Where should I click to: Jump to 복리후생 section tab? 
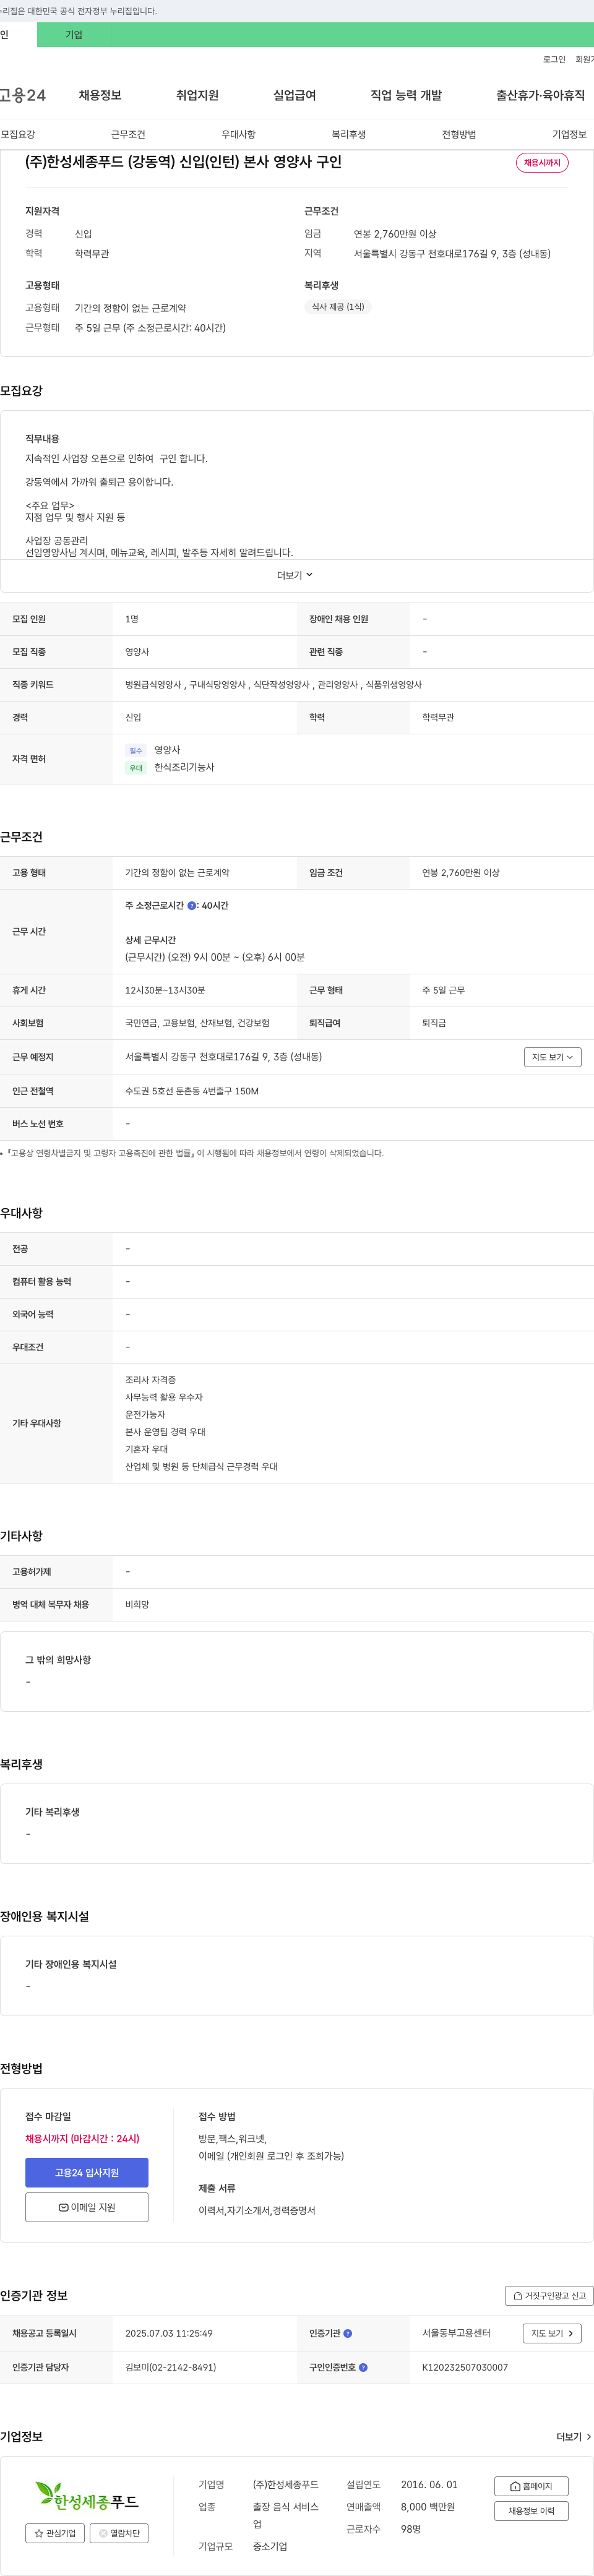pyautogui.click(x=348, y=134)
